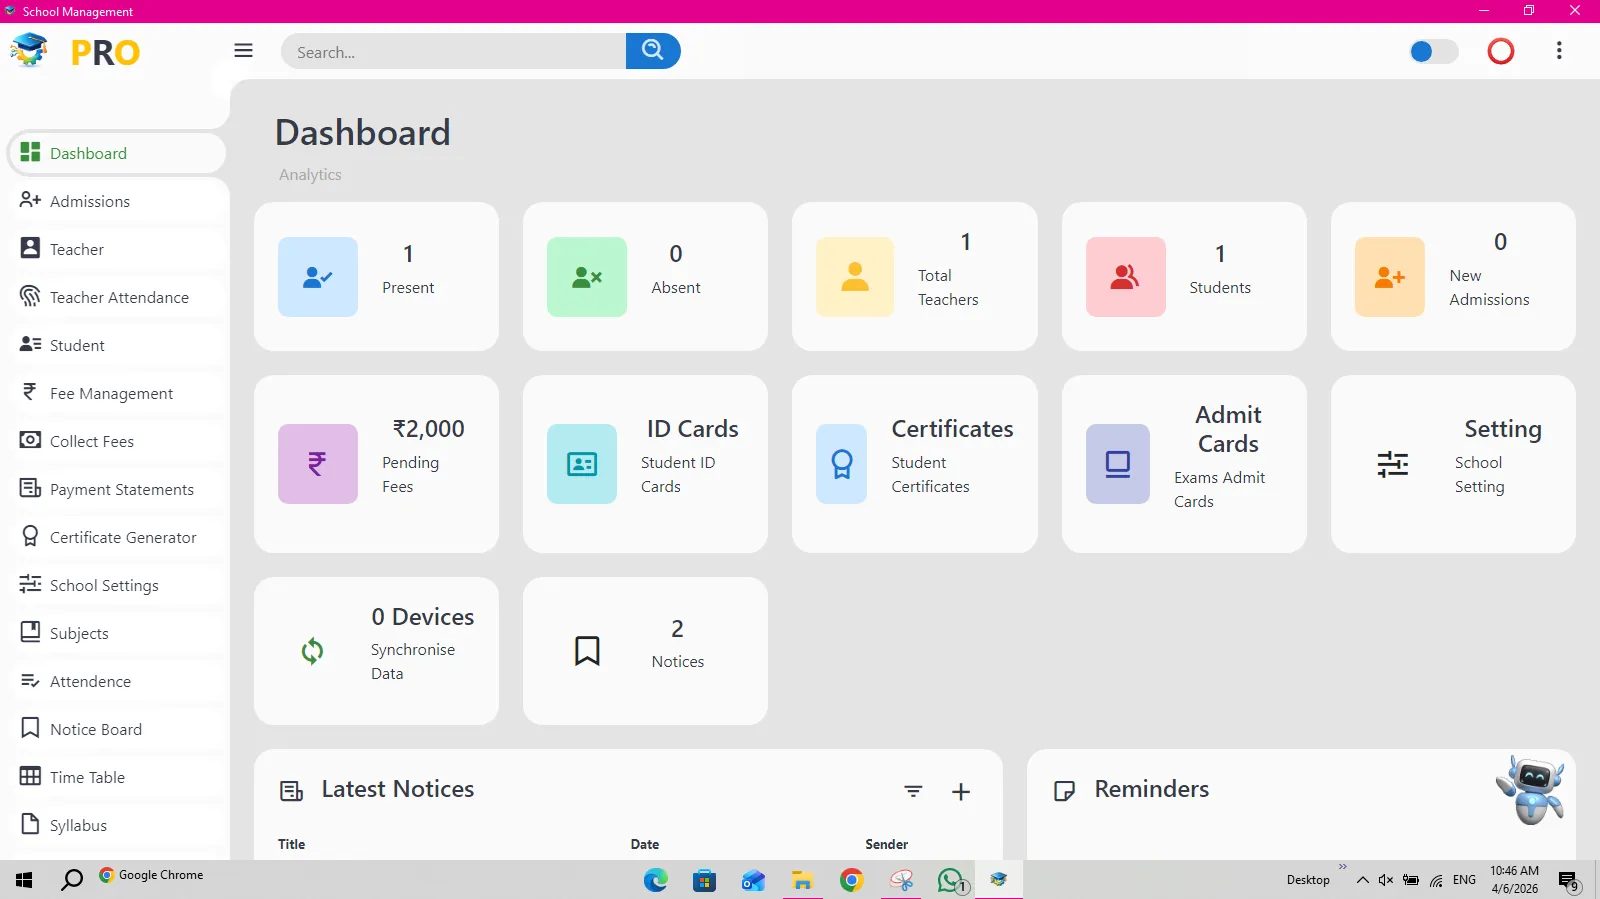1600x899 pixels.
Task: Open Notice Board page
Action: tap(117, 729)
